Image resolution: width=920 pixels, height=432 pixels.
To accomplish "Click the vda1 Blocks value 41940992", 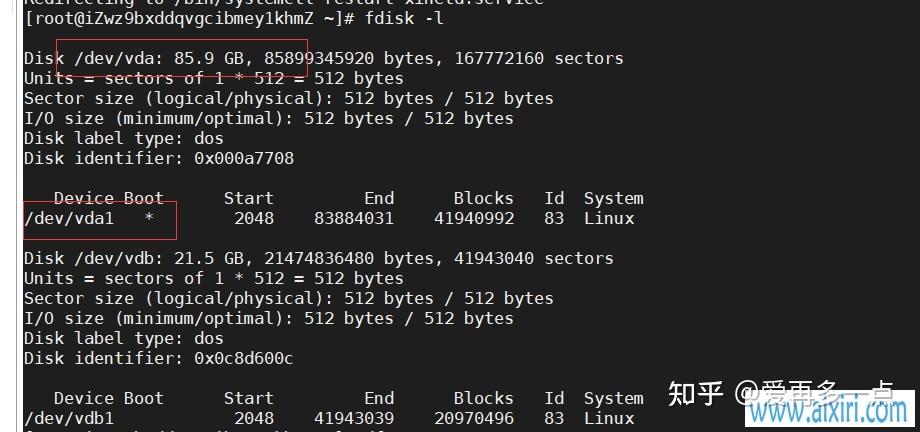I will (x=474, y=219).
